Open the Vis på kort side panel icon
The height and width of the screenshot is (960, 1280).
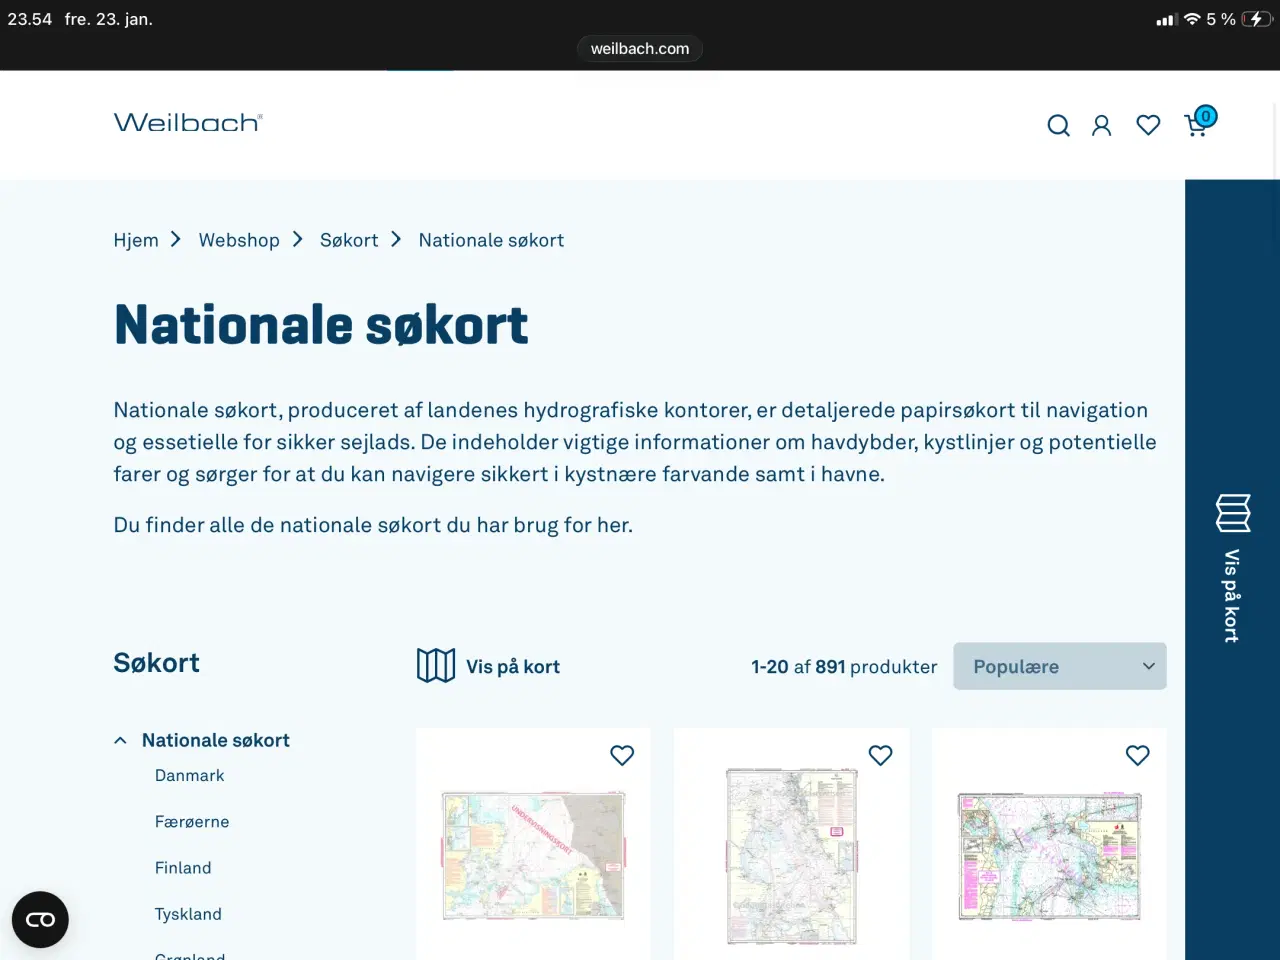[1232, 513]
